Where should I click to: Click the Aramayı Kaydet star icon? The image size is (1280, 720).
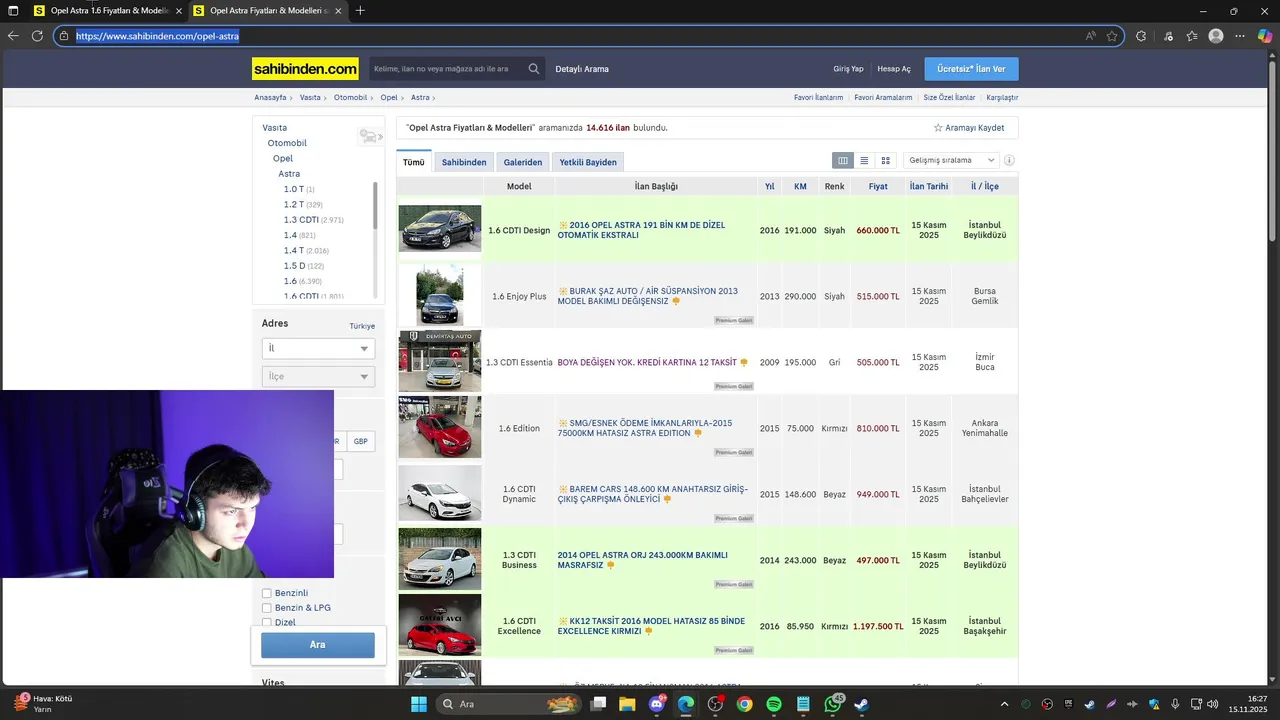click(x=938, y=128)
